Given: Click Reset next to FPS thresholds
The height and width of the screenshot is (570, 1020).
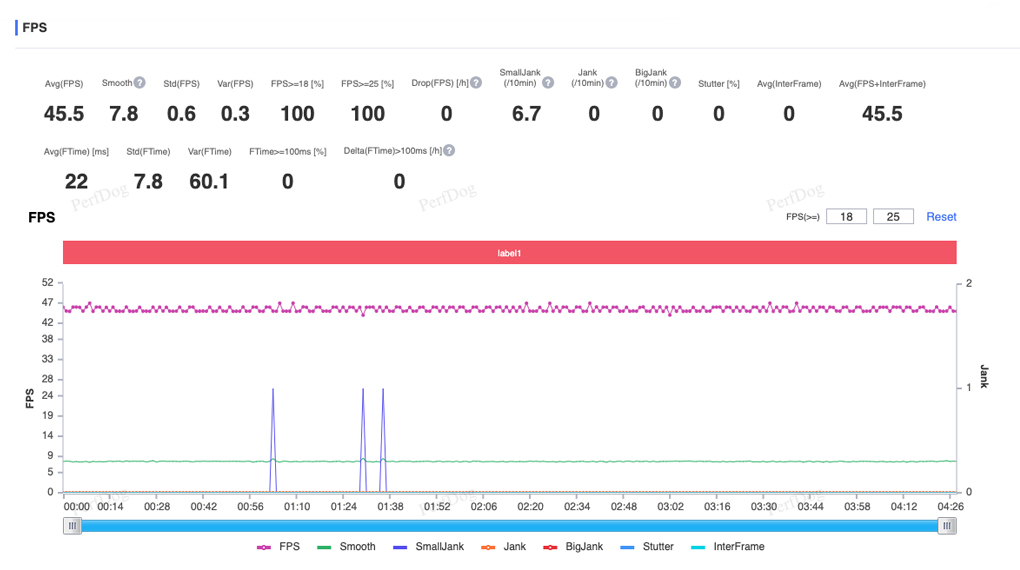Looking at the screenshot, I should tap(941, 217).
